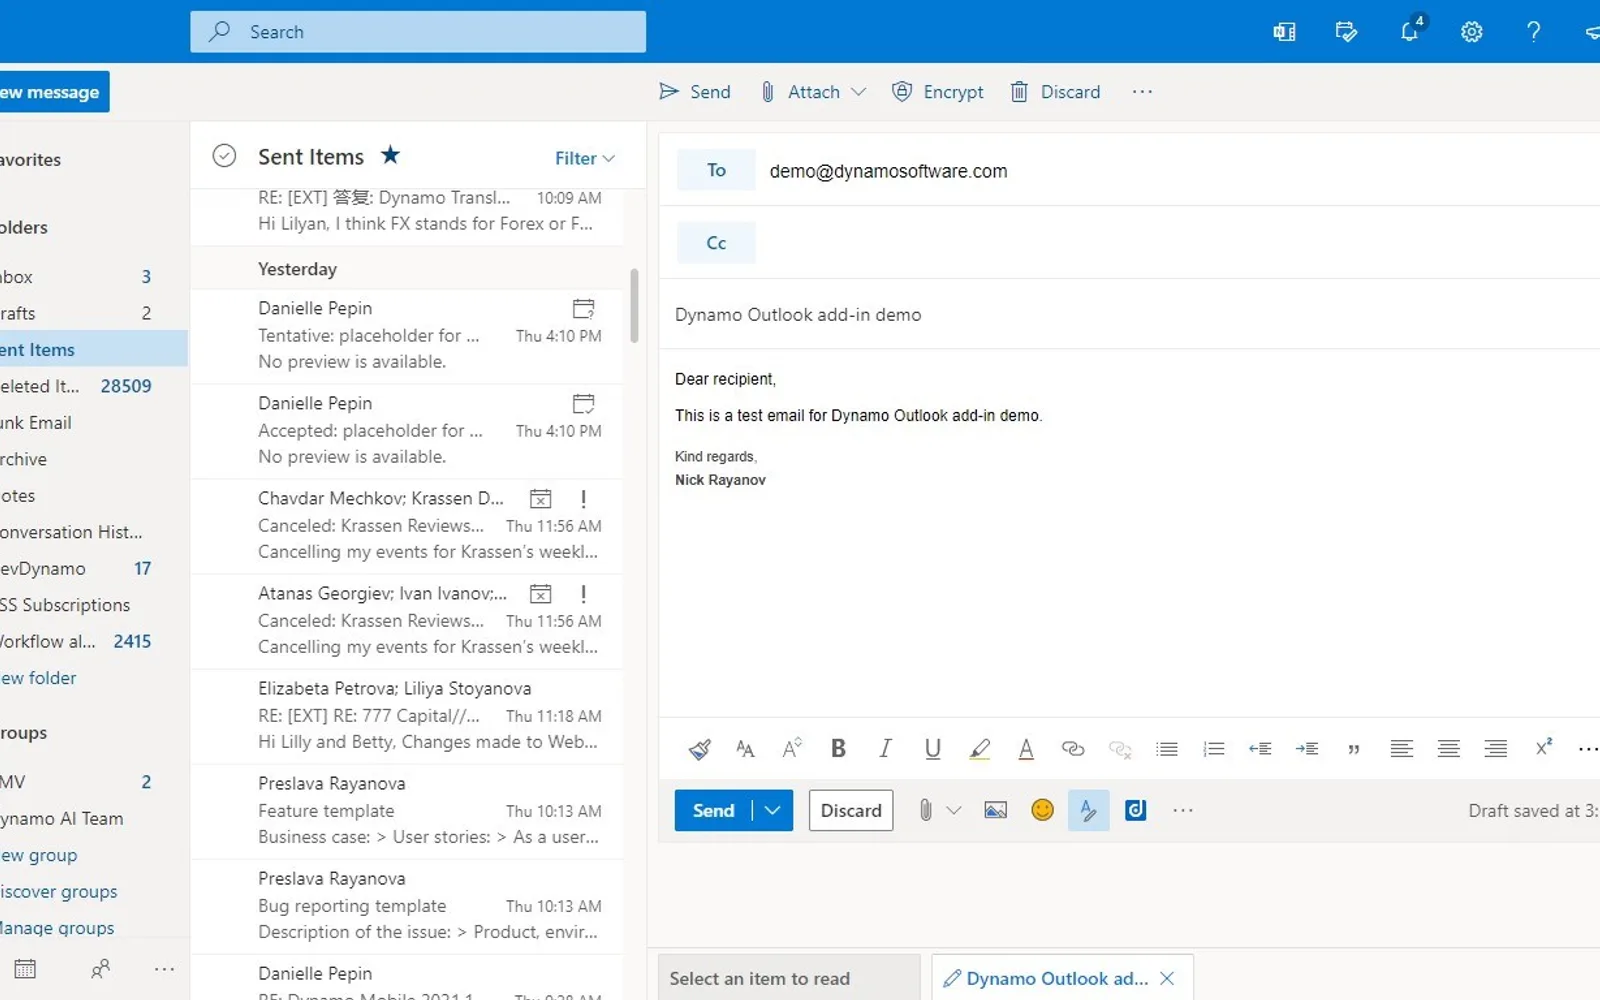Open the help question mark
The height and width of the screenshot is (1000, 1600).
tap(1533, 32)
